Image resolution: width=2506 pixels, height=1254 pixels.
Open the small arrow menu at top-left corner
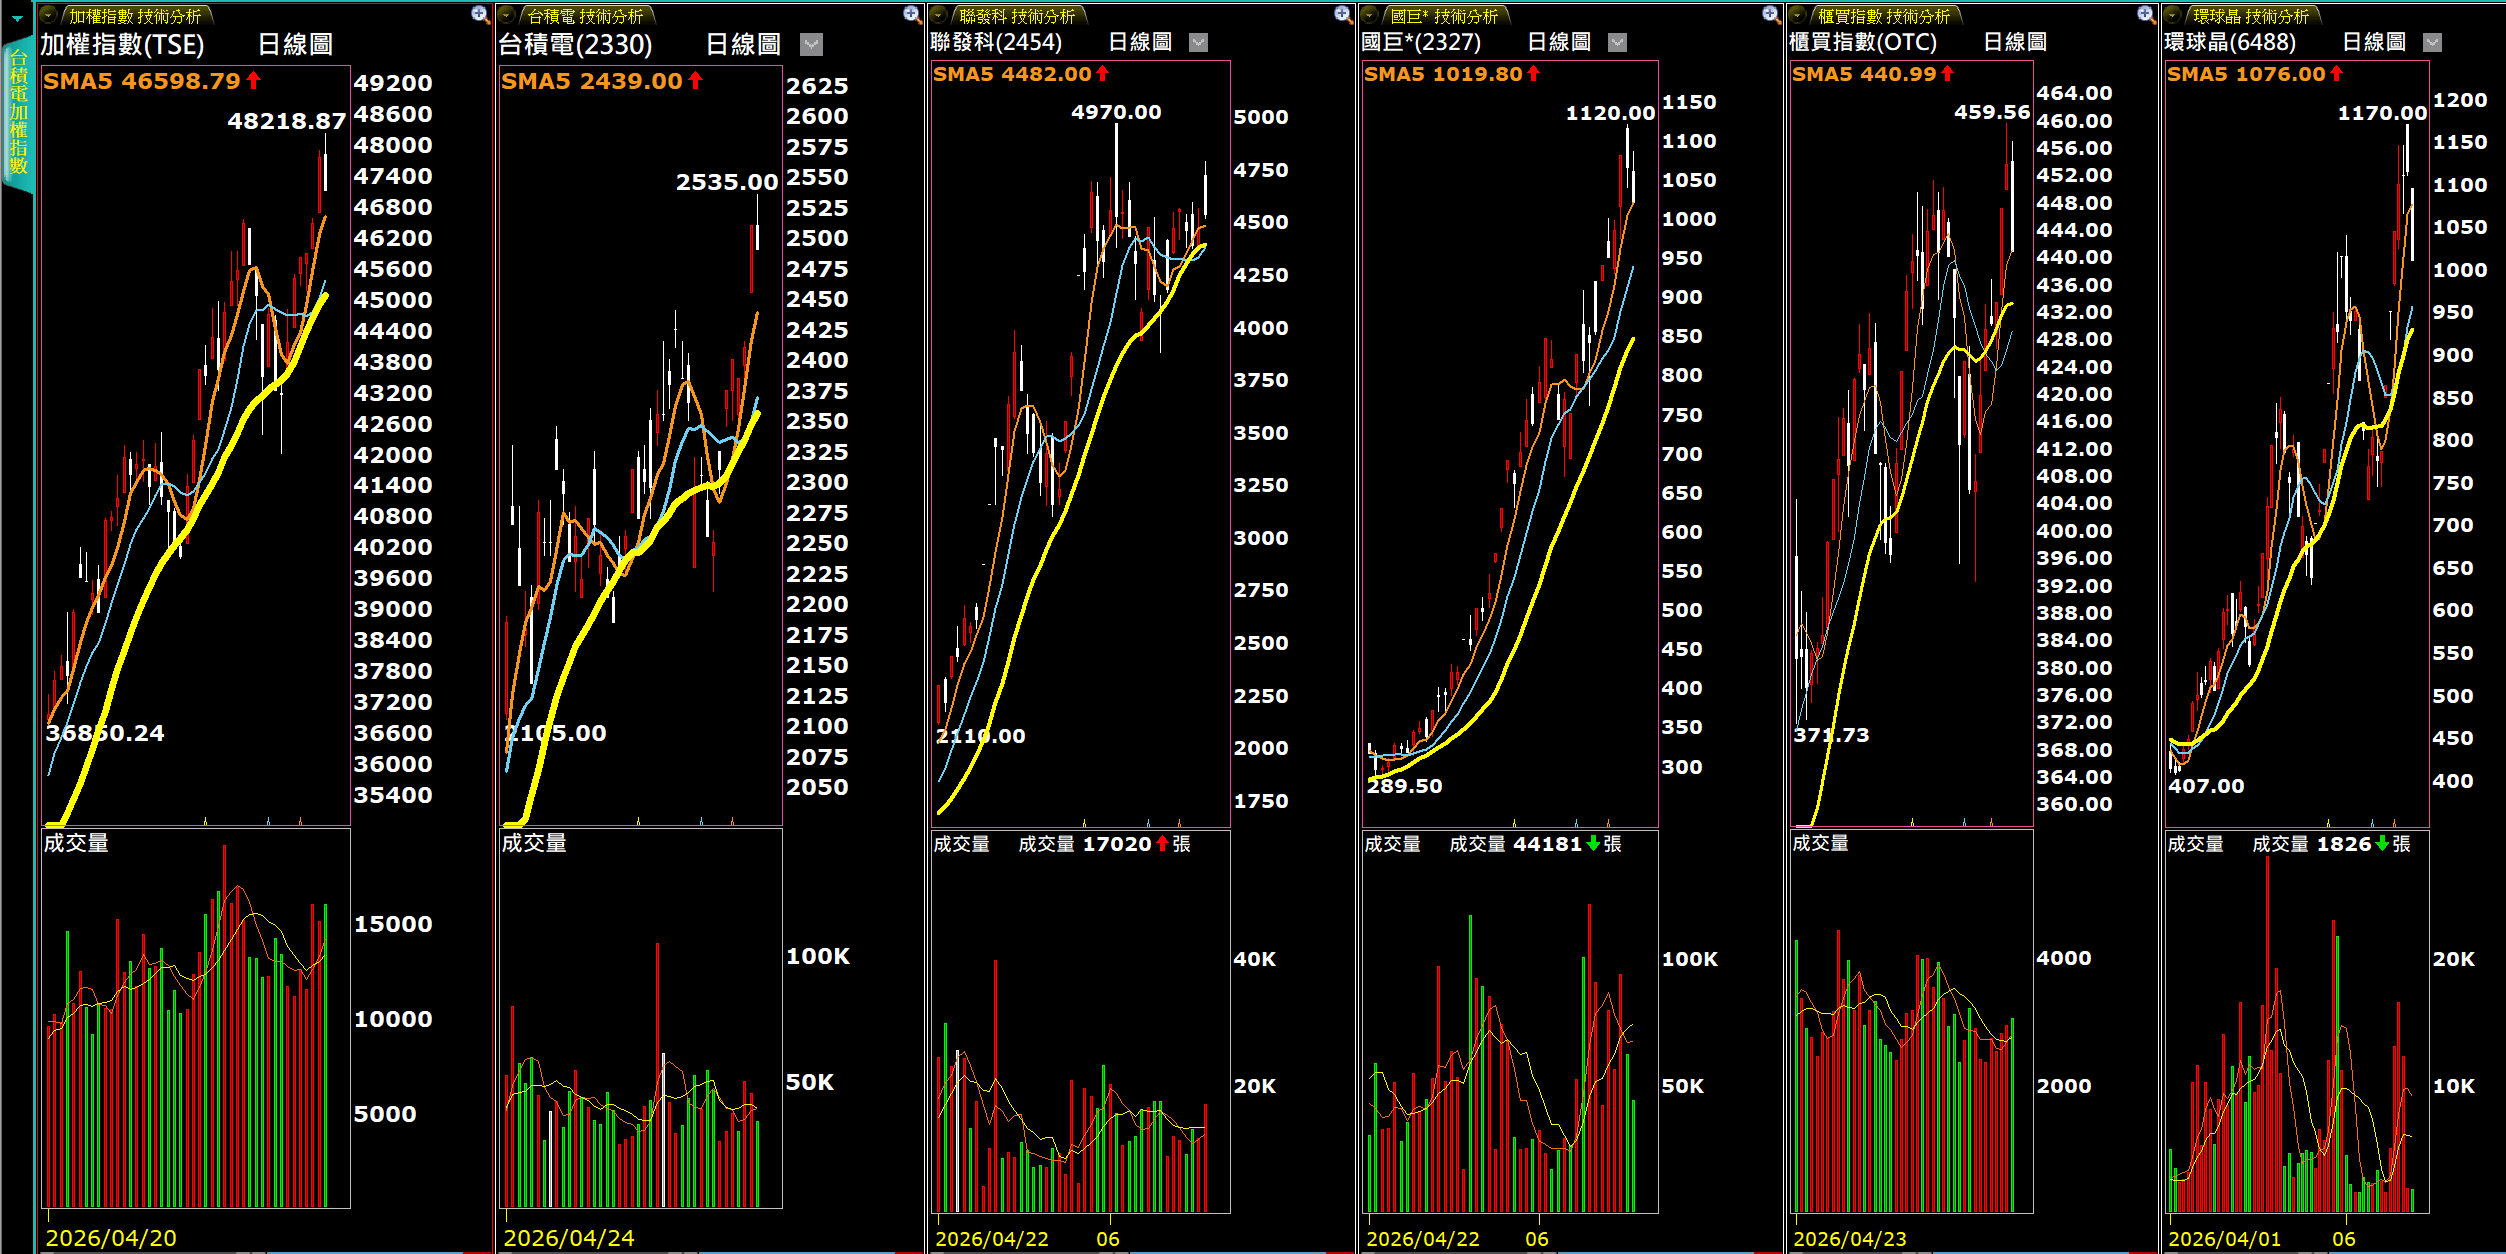tap(17, 18)
